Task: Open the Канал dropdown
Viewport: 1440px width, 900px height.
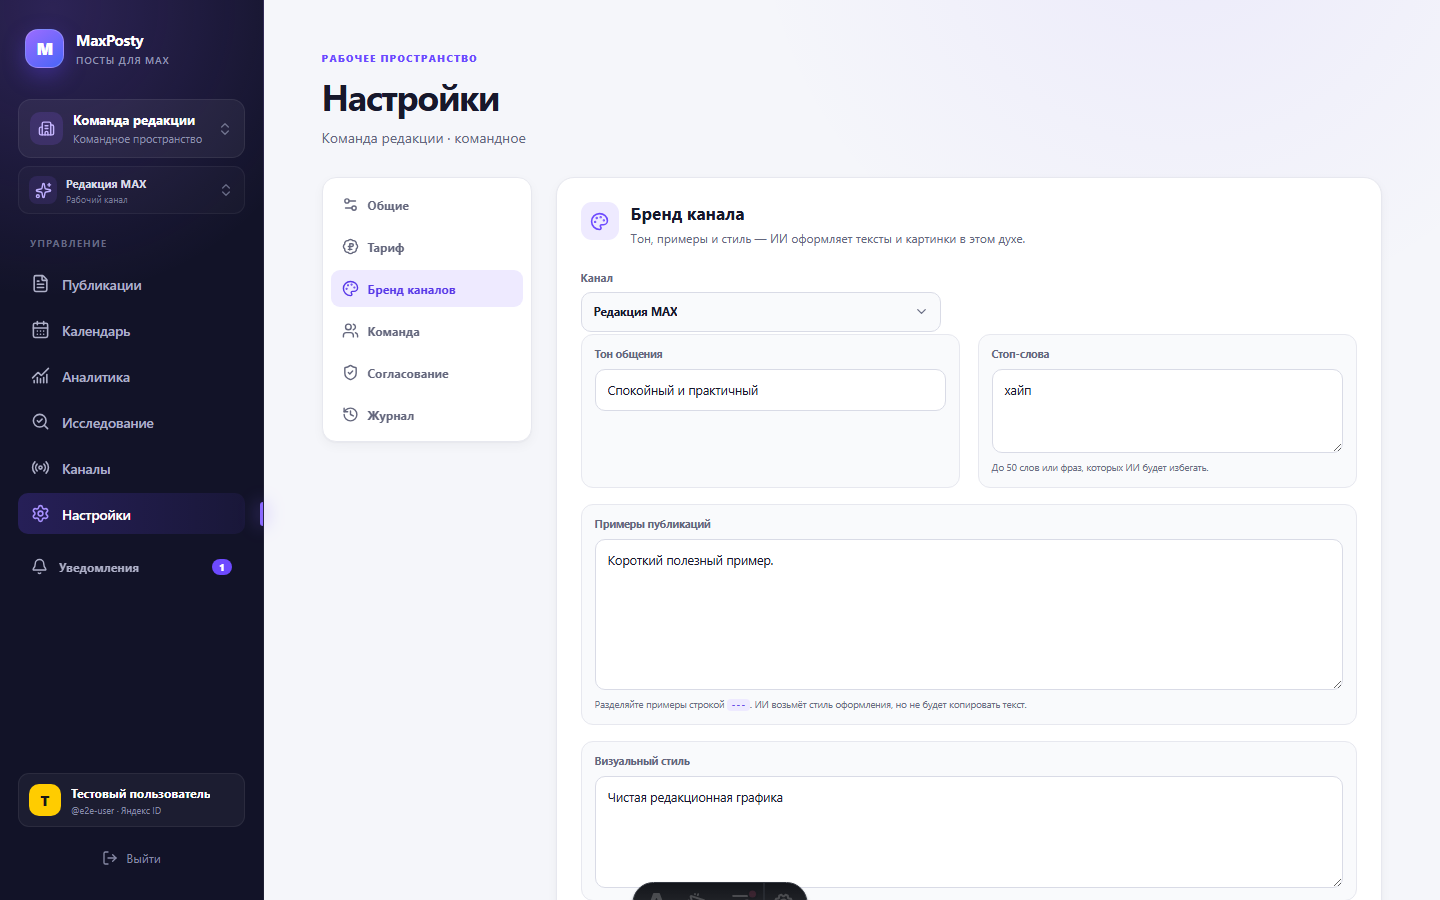Action: point(760,312)
